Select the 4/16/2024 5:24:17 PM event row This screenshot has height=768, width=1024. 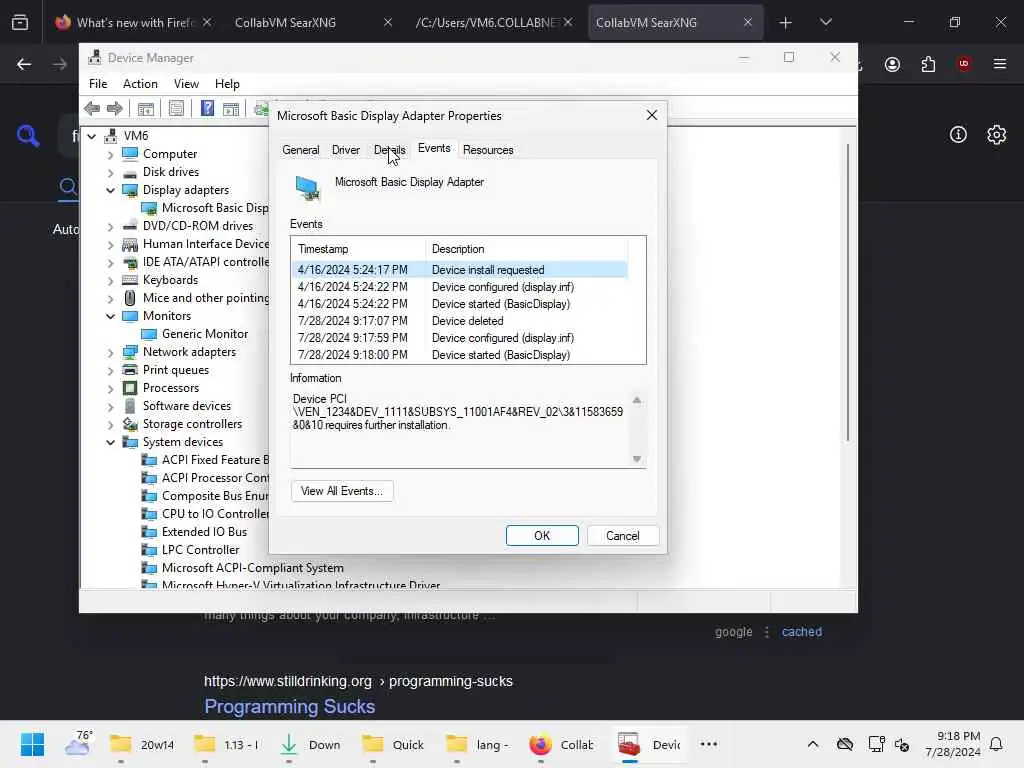pyautogui.click(x=459, y=270)
